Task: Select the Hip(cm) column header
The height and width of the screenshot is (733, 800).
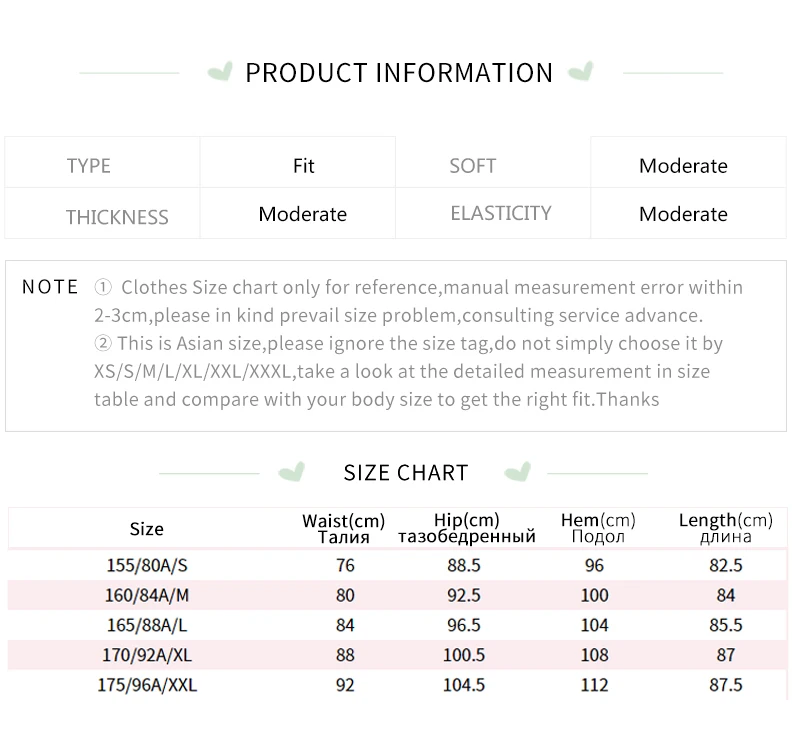Action: pos(467,528)
